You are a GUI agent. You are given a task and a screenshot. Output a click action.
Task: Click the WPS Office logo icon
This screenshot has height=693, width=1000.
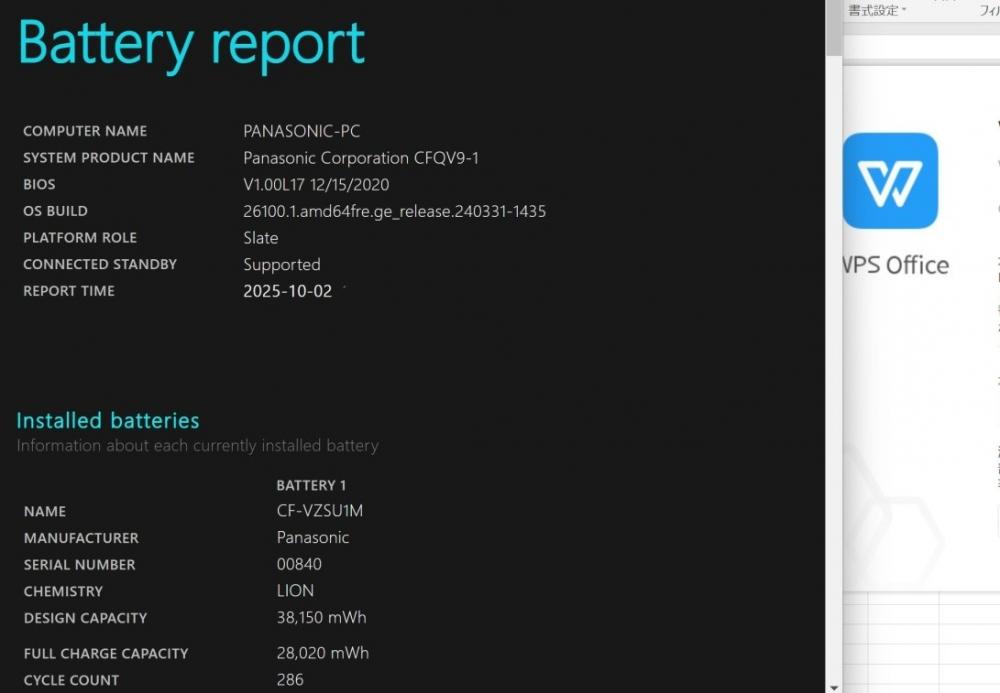[890, 180]
